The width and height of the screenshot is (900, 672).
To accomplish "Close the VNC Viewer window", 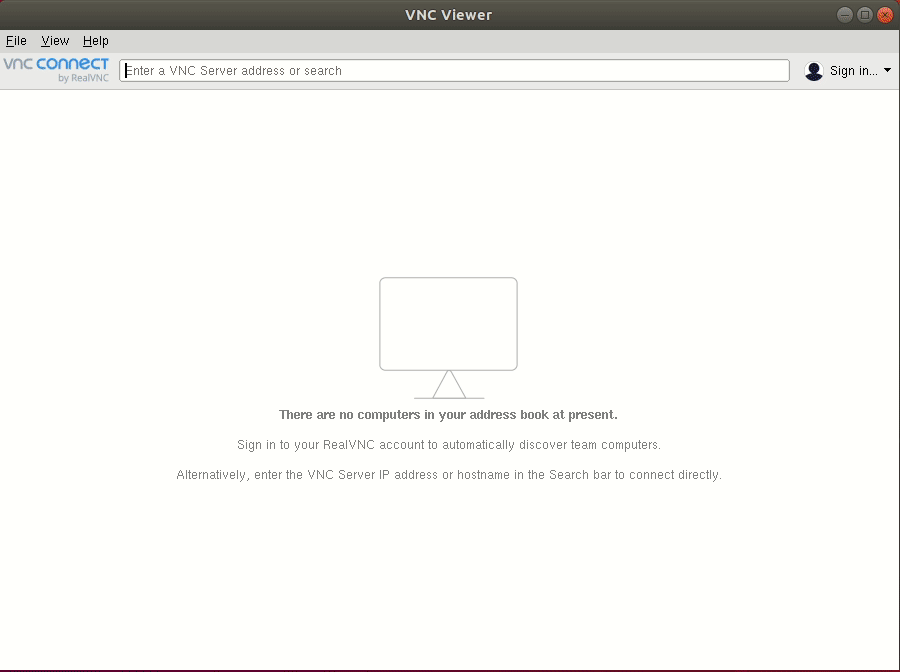I will point(884,15).
